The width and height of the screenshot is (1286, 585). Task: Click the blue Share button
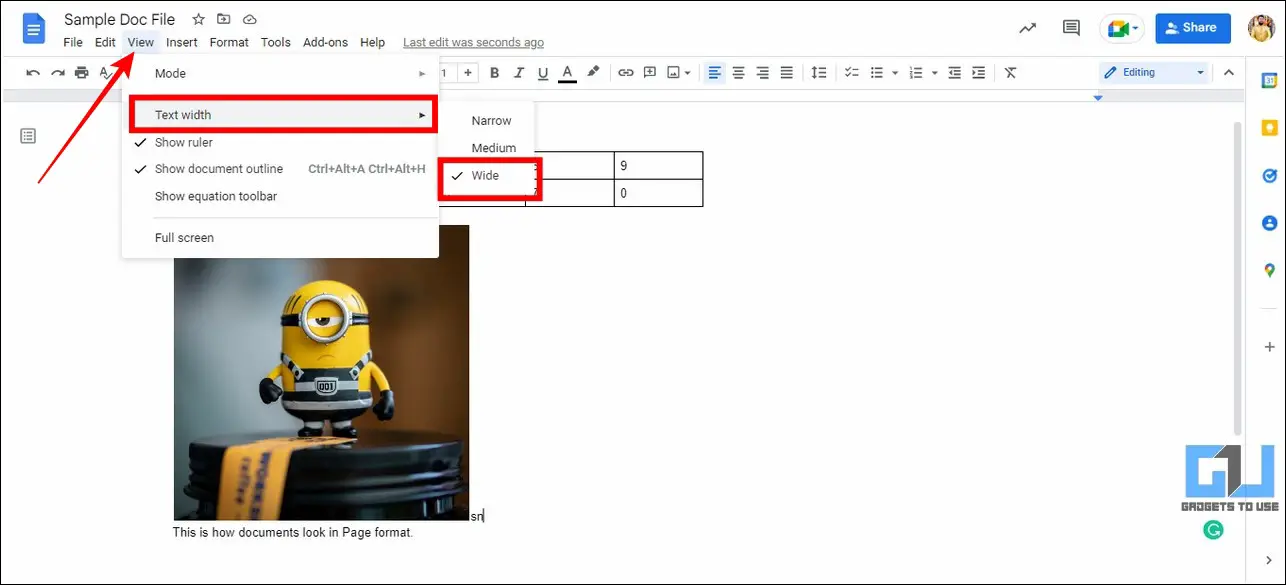tap(1192, 28)
